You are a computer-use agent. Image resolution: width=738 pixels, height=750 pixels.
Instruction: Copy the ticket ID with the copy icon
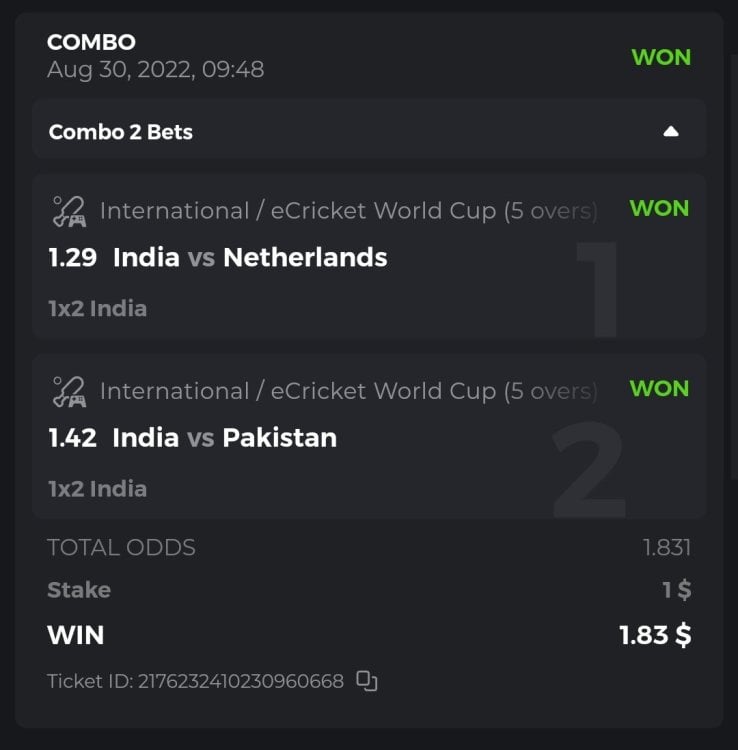pos(367,682)
